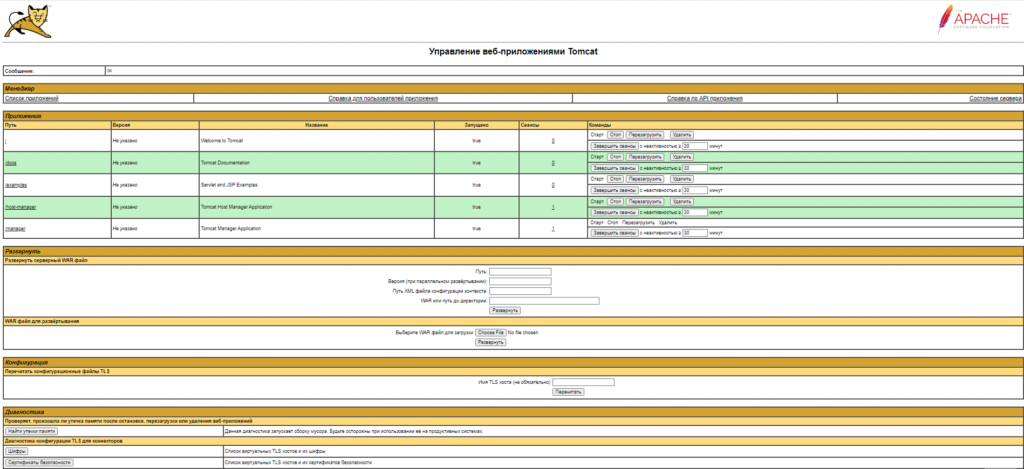Click Перезагрузить for Tomcat Documentation
1024x469 pixels.
(x=645, y=157)
